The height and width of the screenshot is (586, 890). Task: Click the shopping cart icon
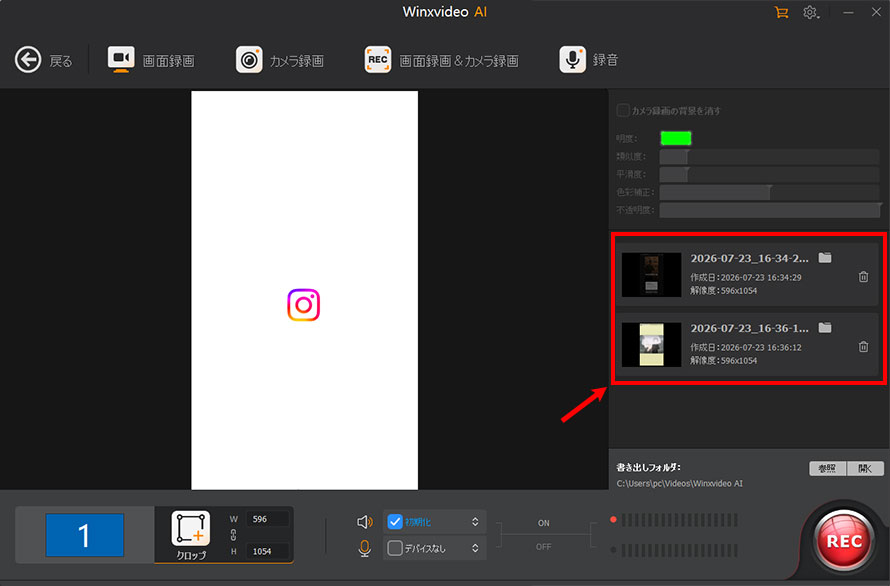click(x=781, y=12)
